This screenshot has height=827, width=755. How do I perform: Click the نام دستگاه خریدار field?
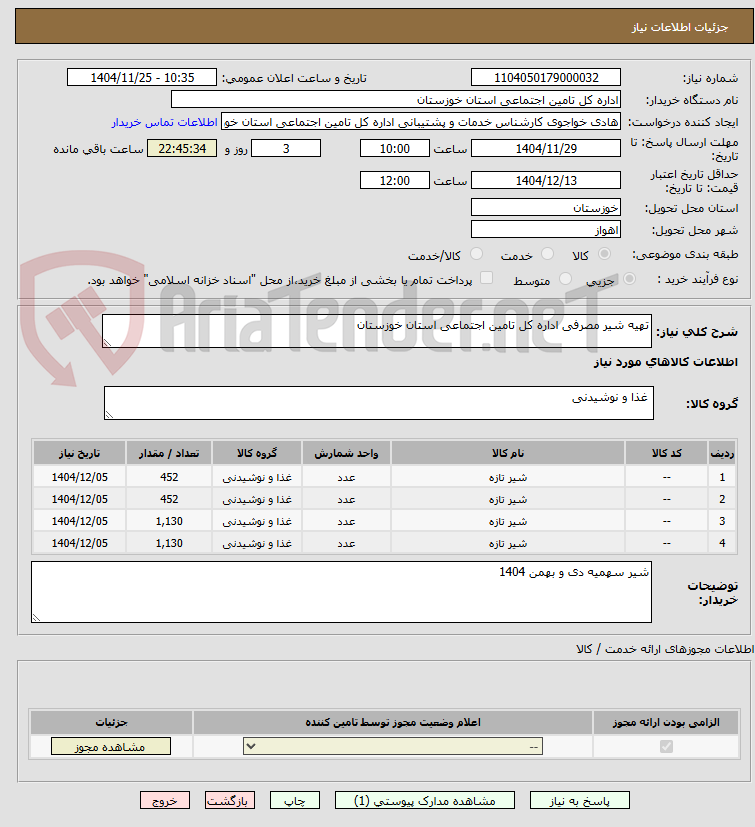point(396,100)
